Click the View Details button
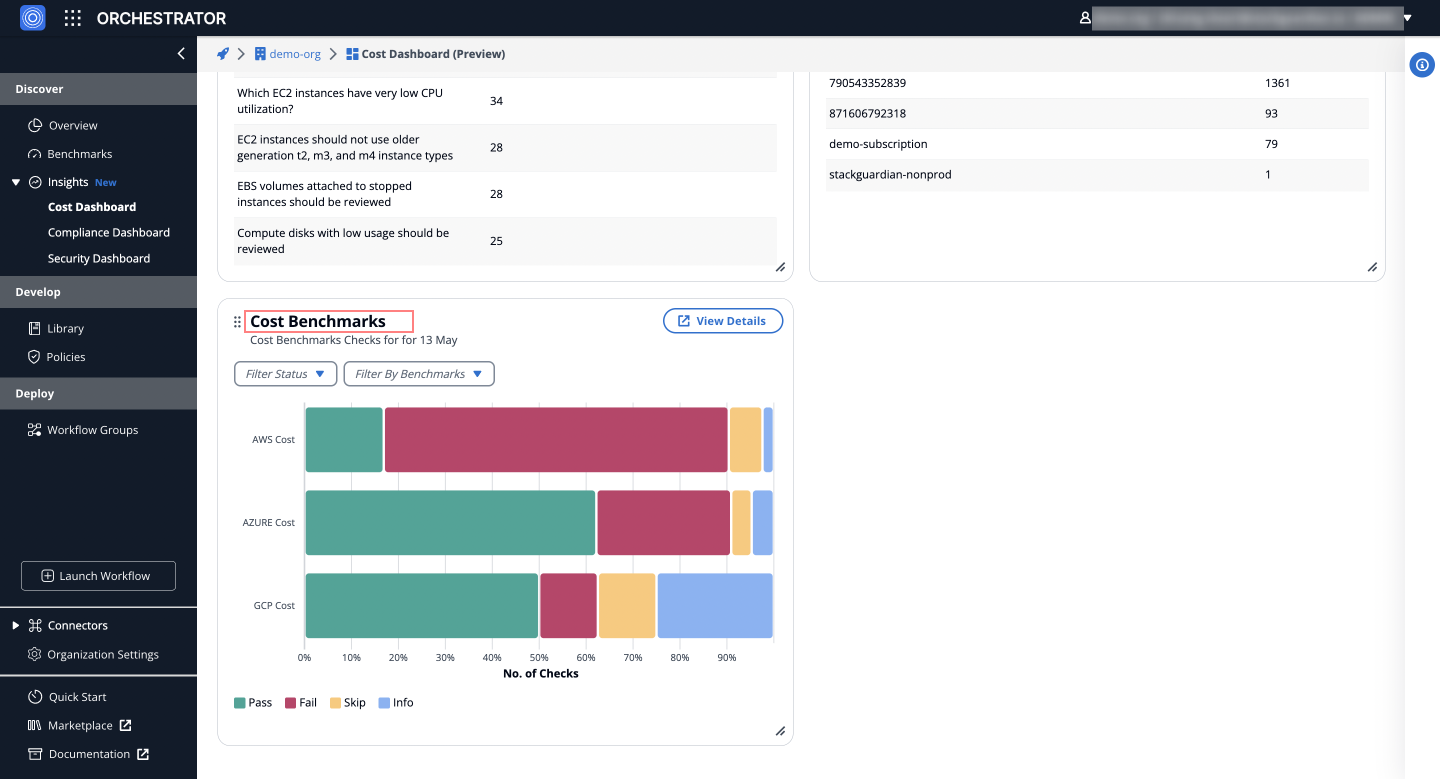The width and height of the screenshot is (1440, 779). coord(723,320)
